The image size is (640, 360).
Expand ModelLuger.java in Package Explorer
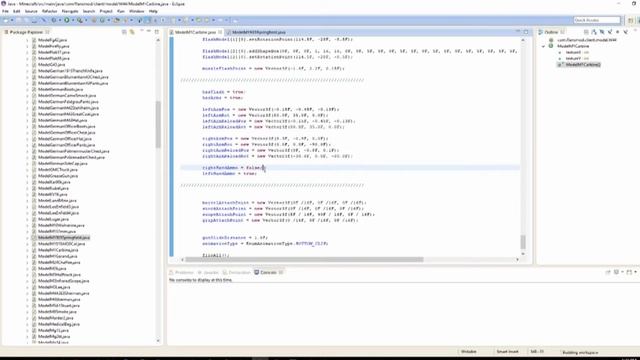tap(28, 219)
